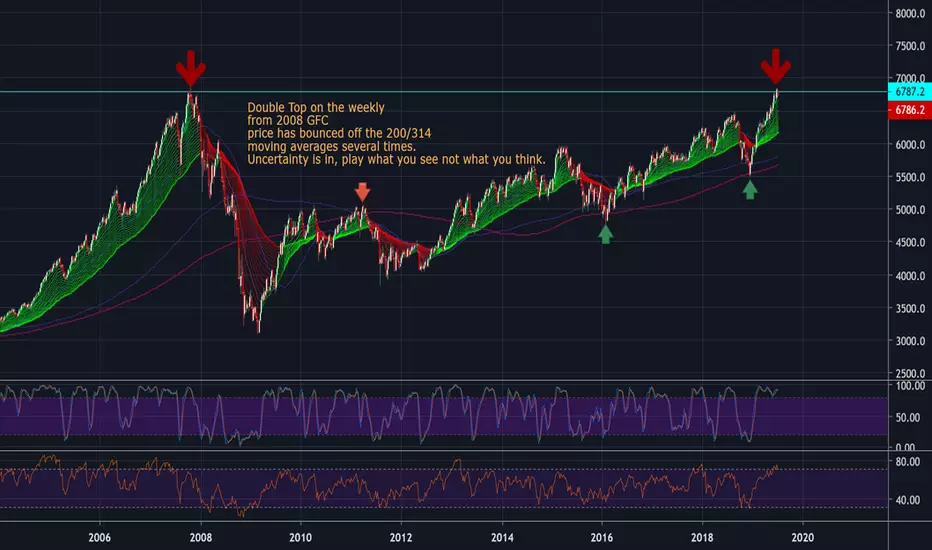Image resolution: width=932 pixels, height=550 pixels.
Task: Click the 3000.0 price axis label
Action: coord(910,341)
